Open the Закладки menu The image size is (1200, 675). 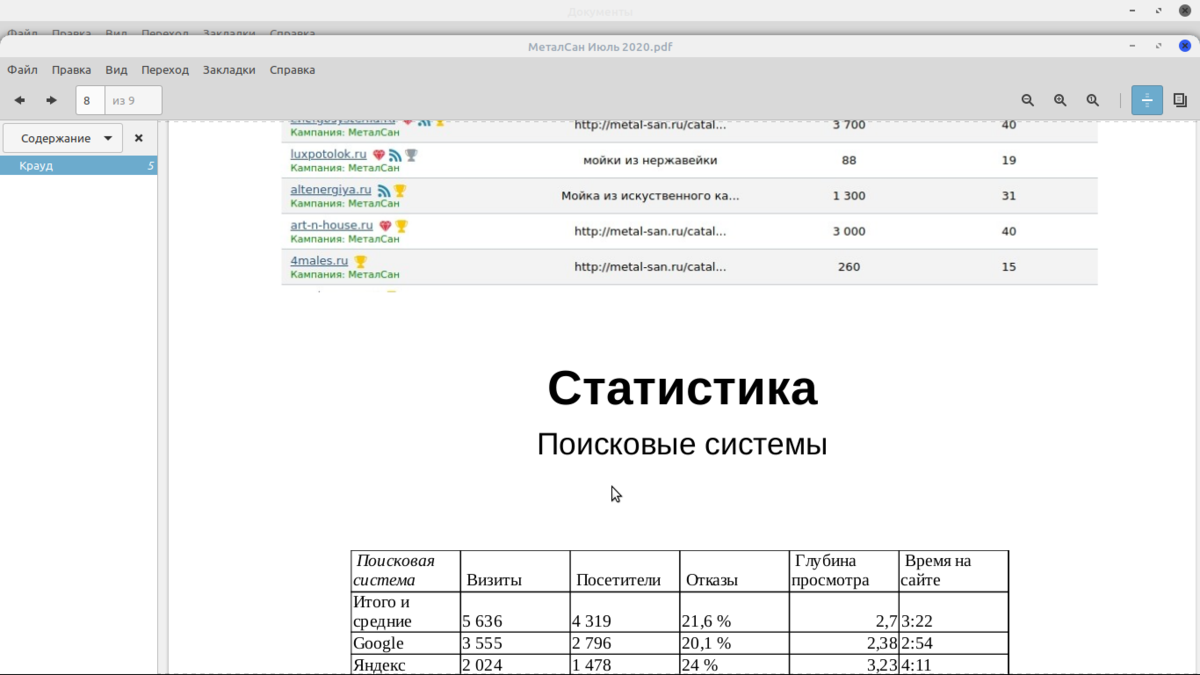tap(229, 70)
